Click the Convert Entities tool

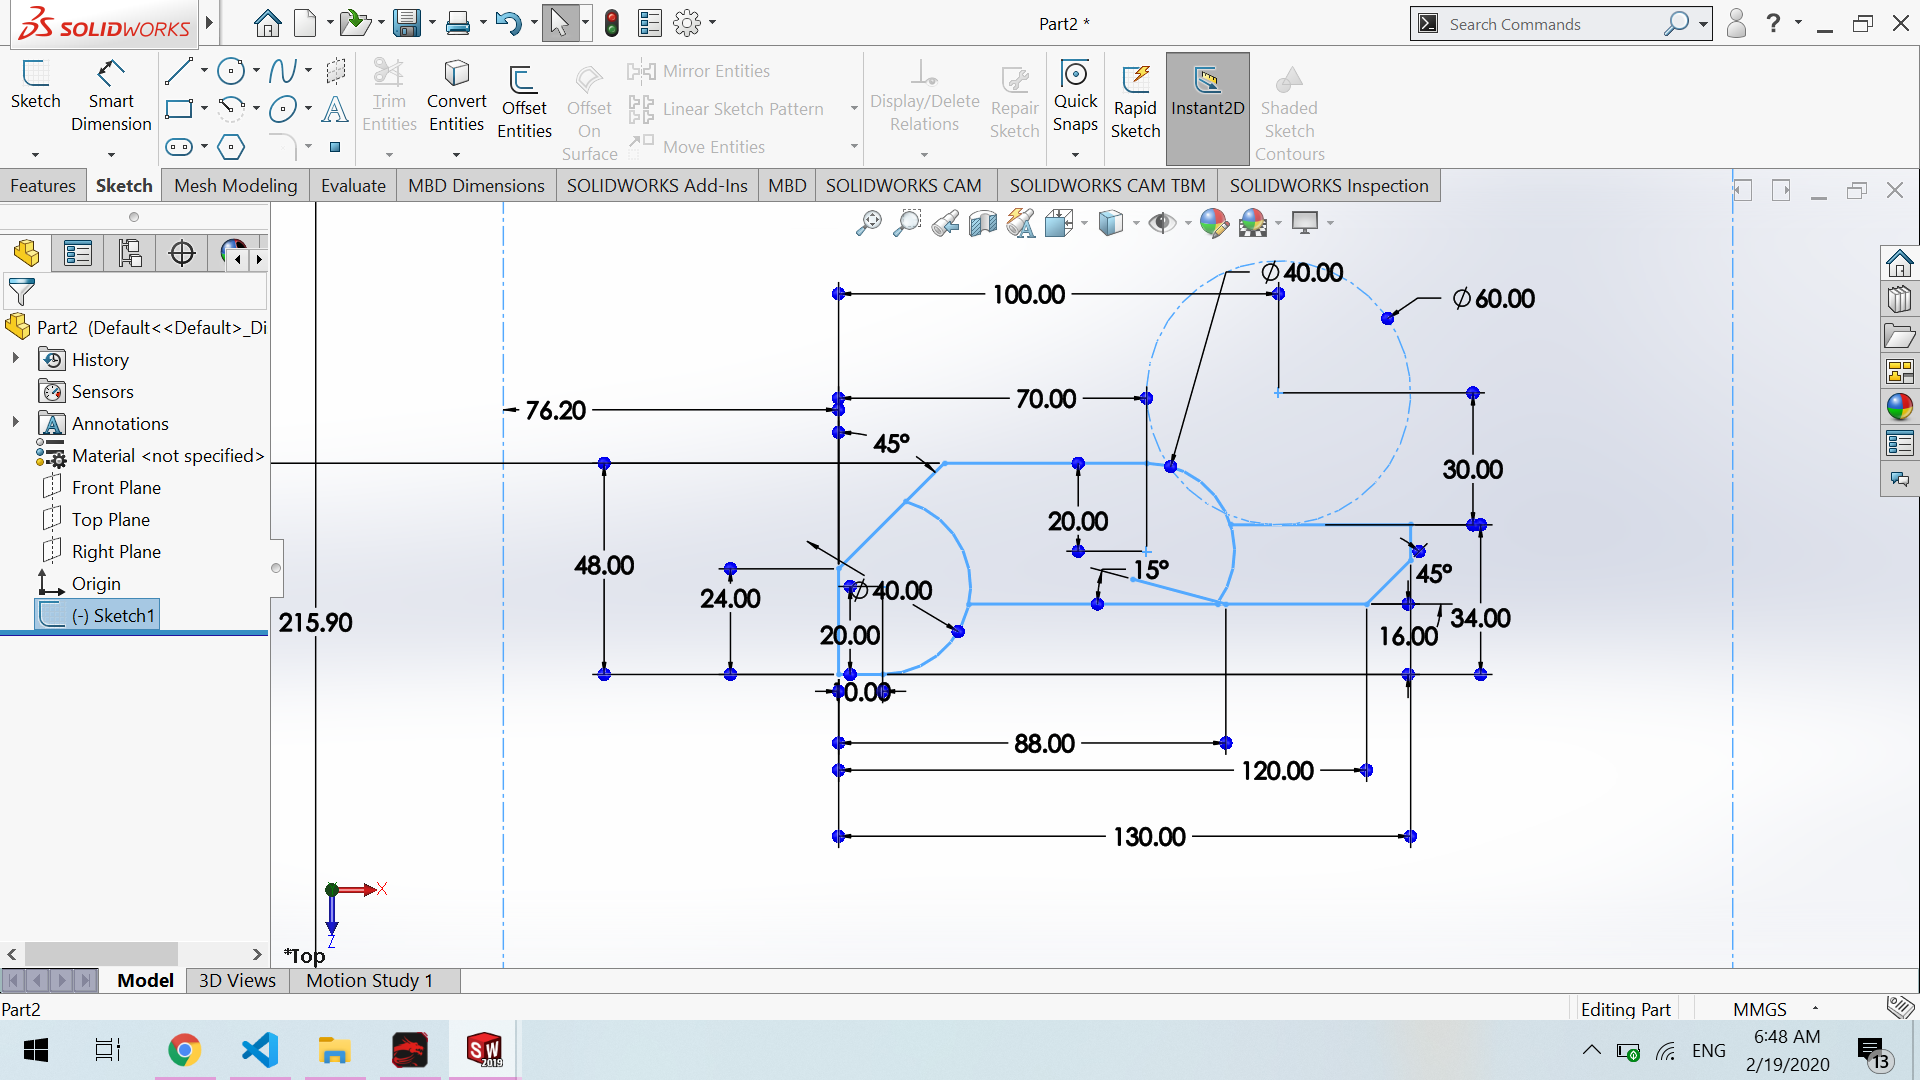pyautogui.click(x=456, y=98)
